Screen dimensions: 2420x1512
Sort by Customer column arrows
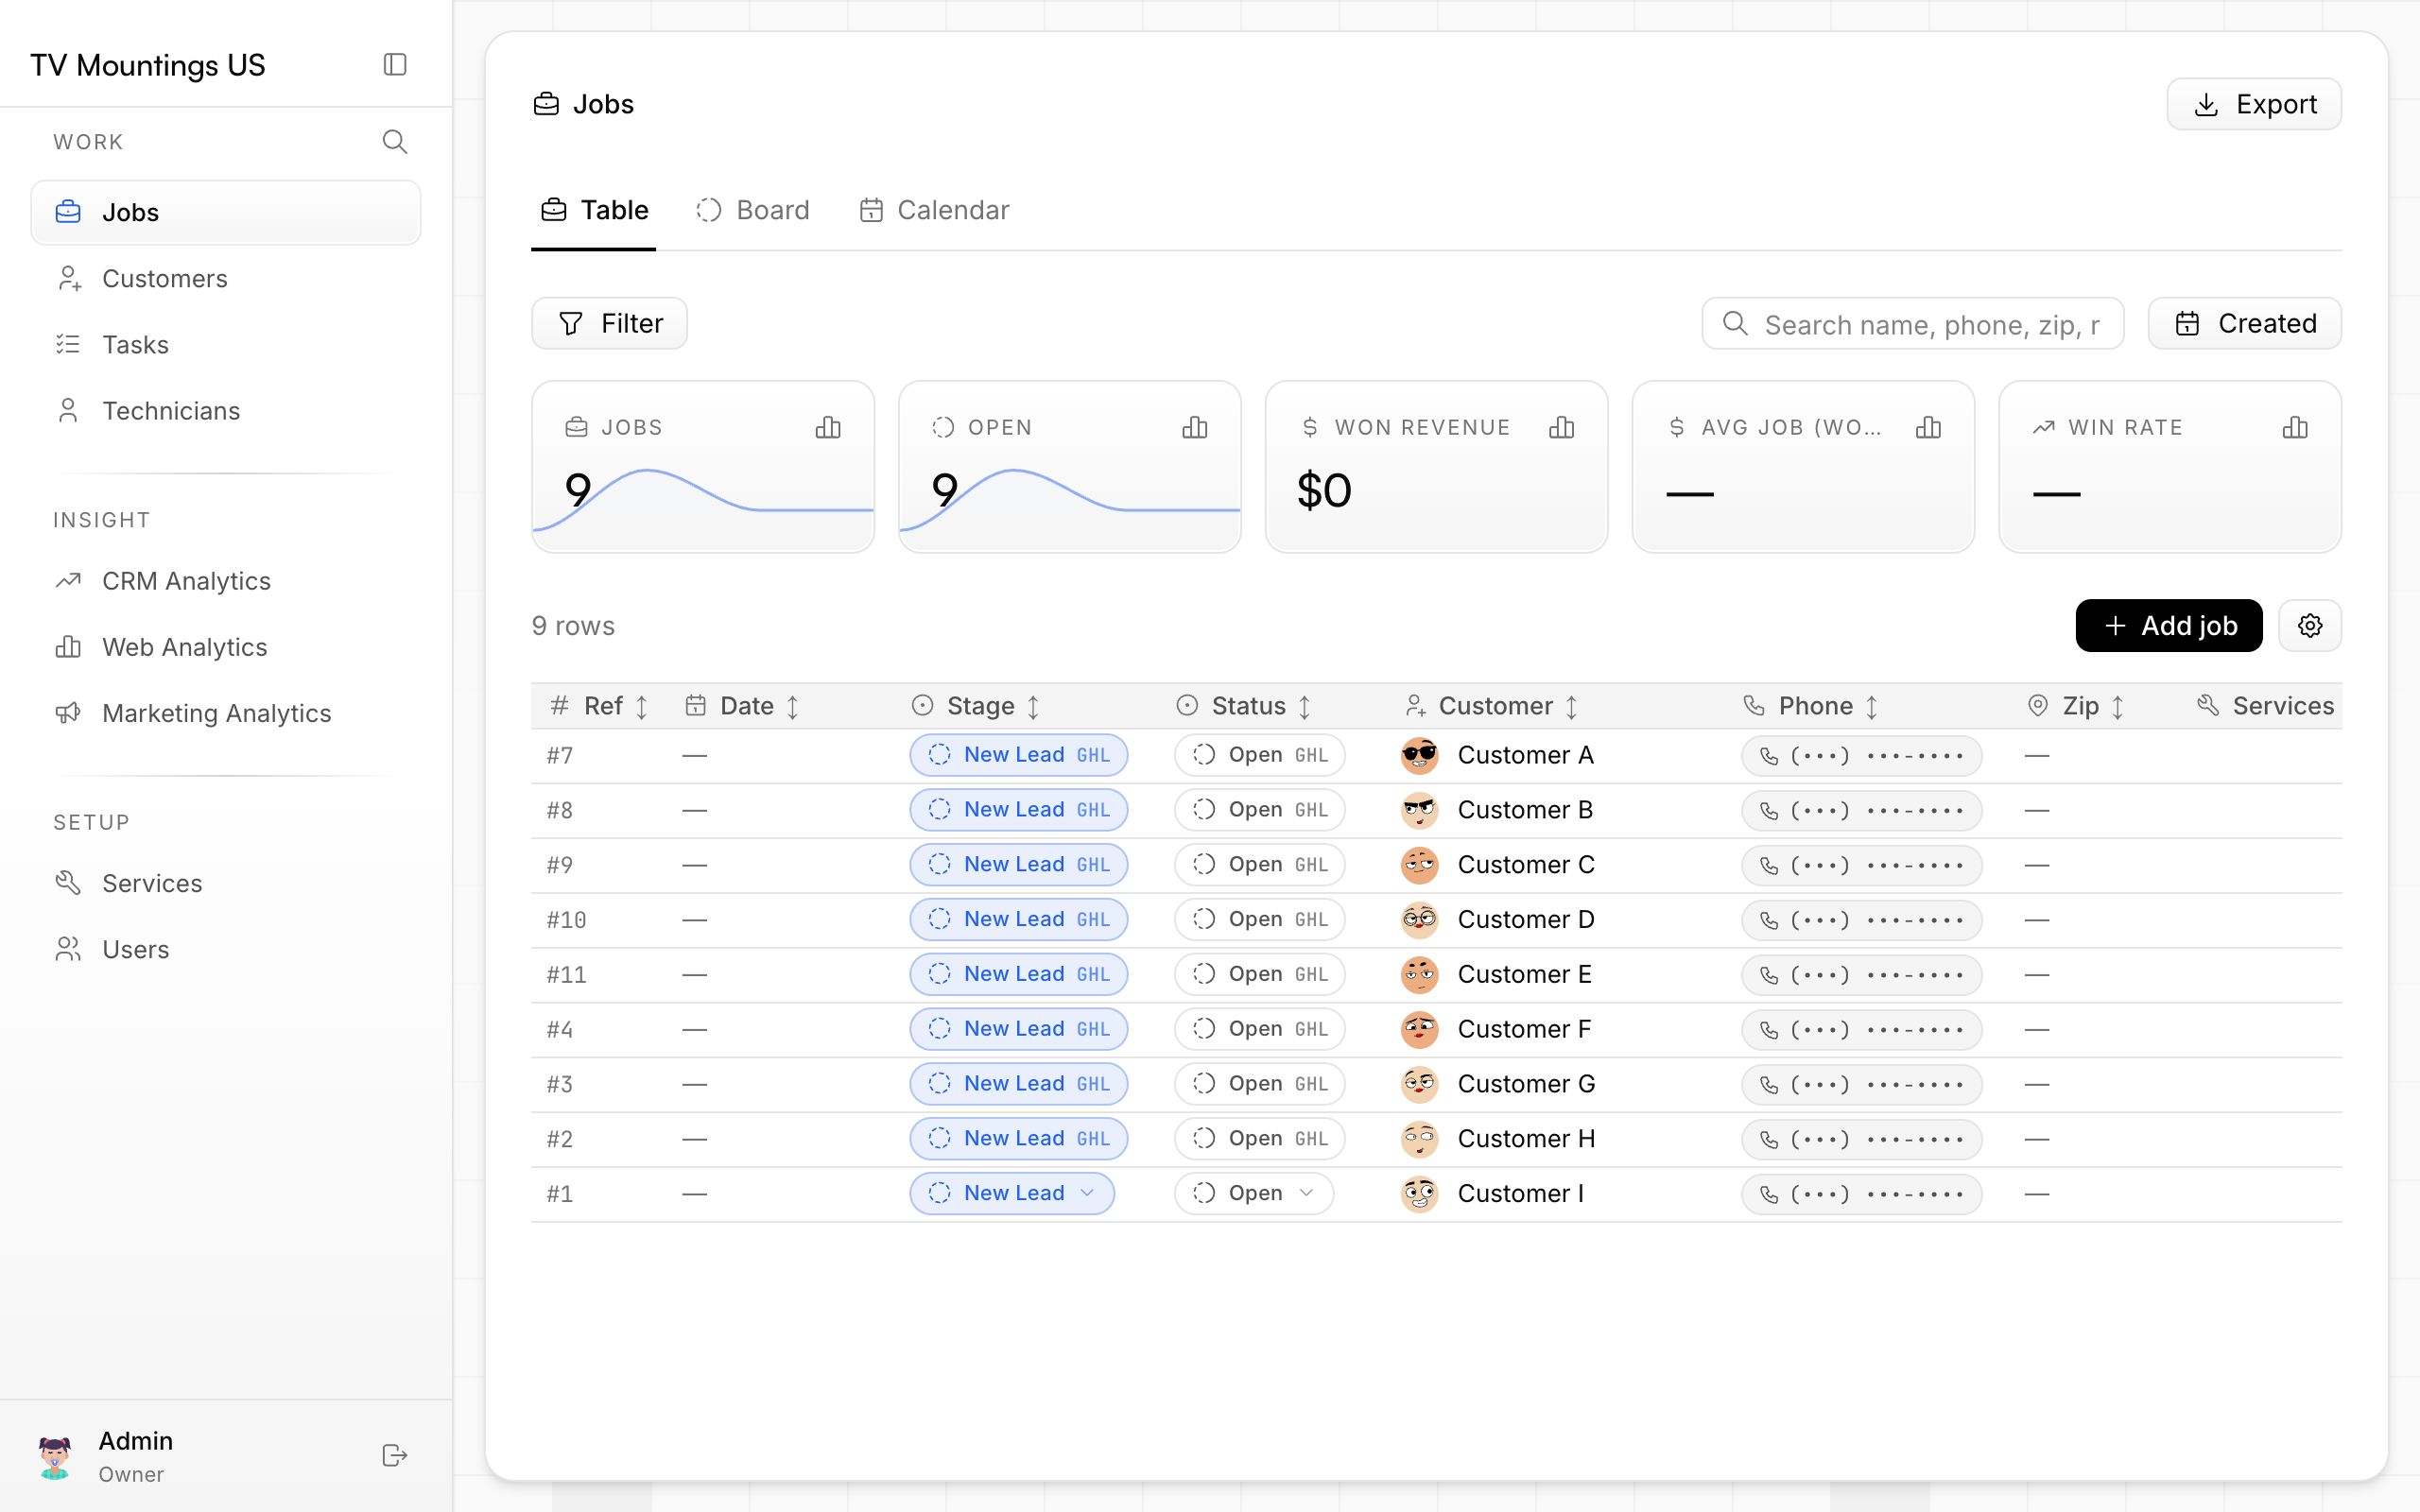(1572, 707)
